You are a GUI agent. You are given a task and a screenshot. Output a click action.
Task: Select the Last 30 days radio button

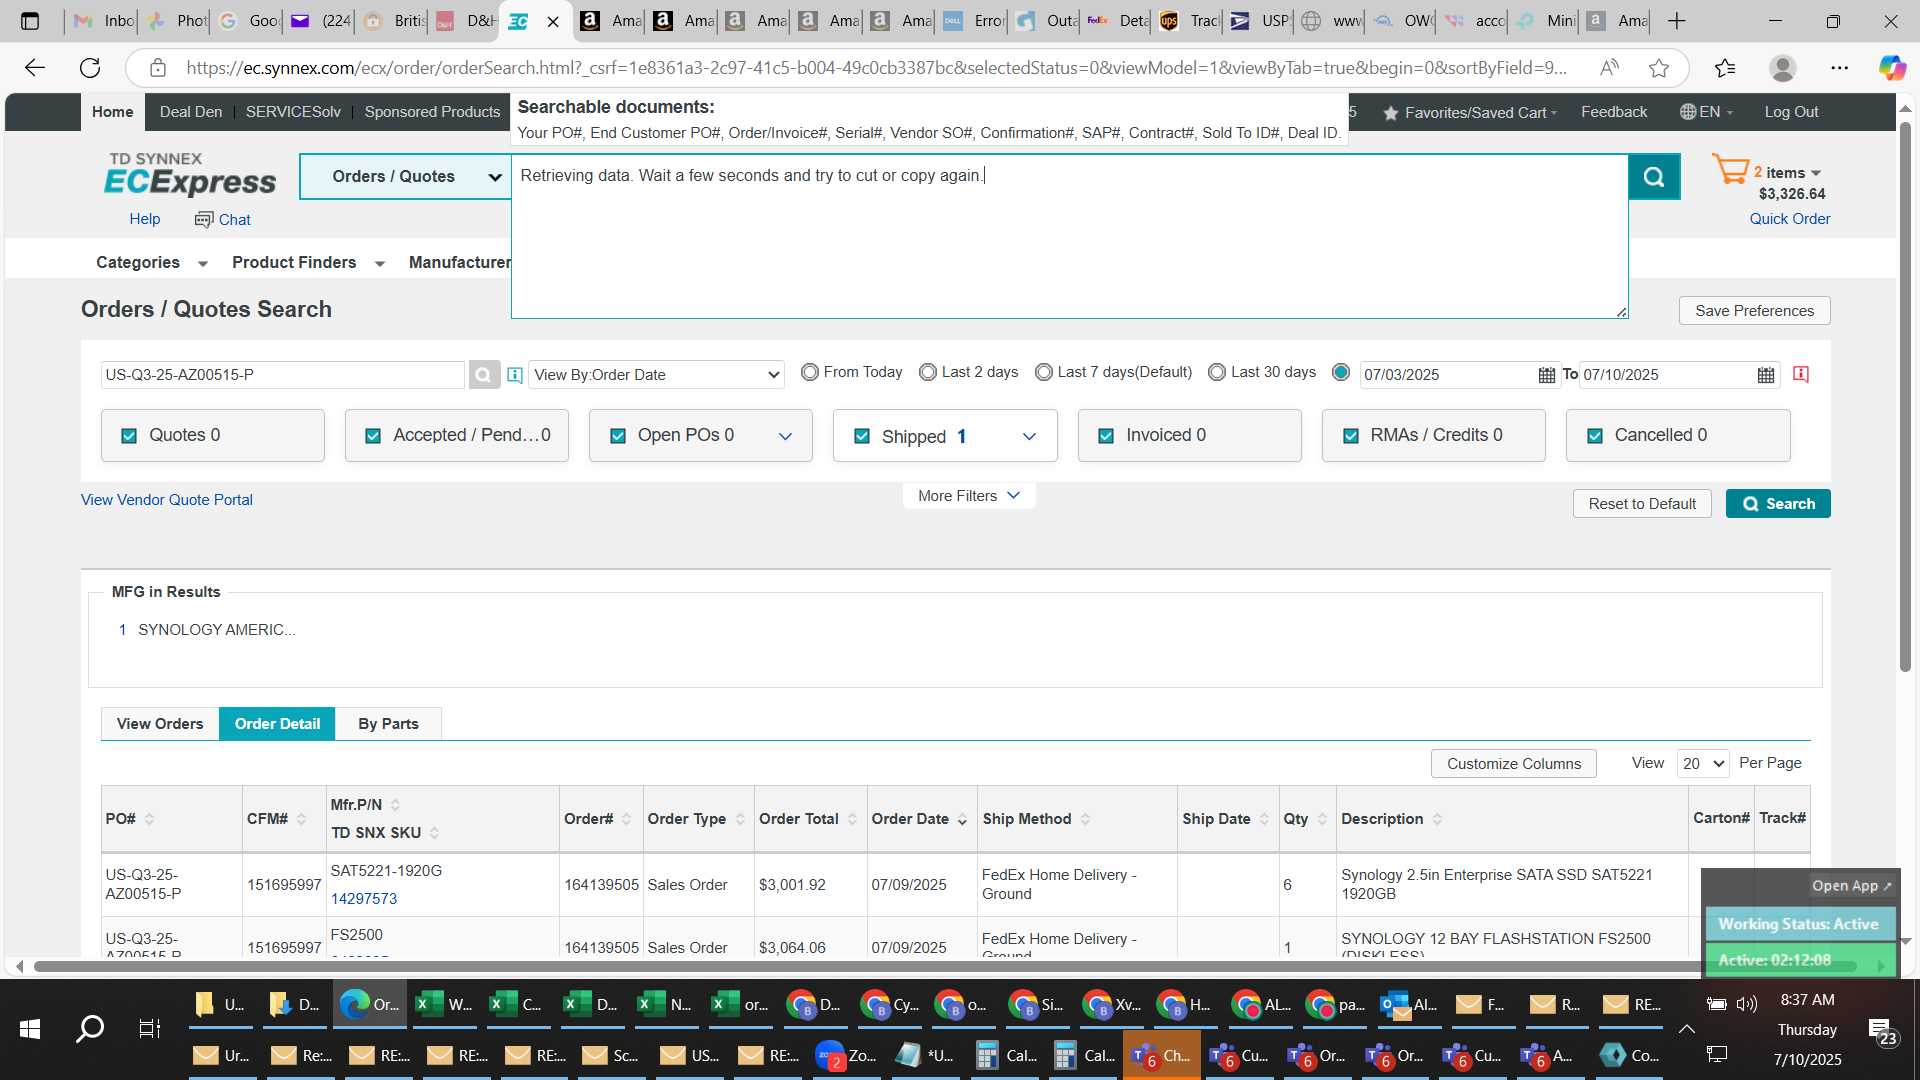1217,372
